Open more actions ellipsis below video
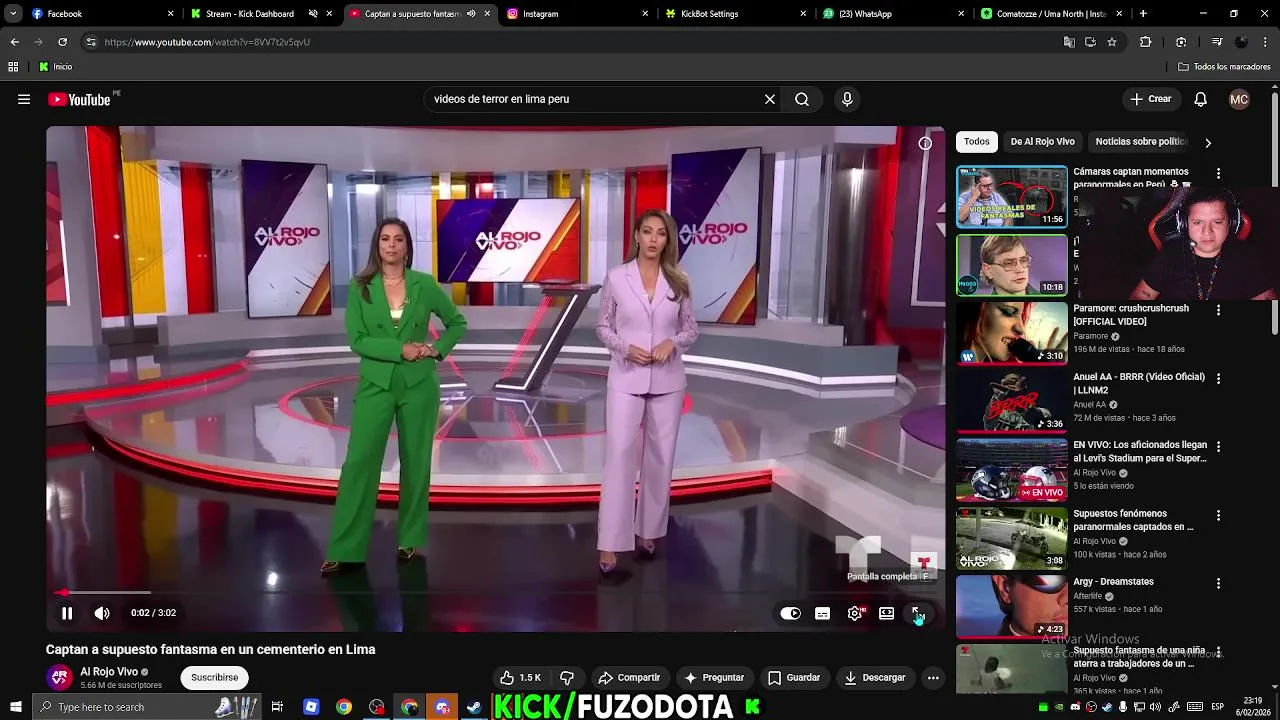This screenshot has height=720, width=1280. [x=933, y=677]
